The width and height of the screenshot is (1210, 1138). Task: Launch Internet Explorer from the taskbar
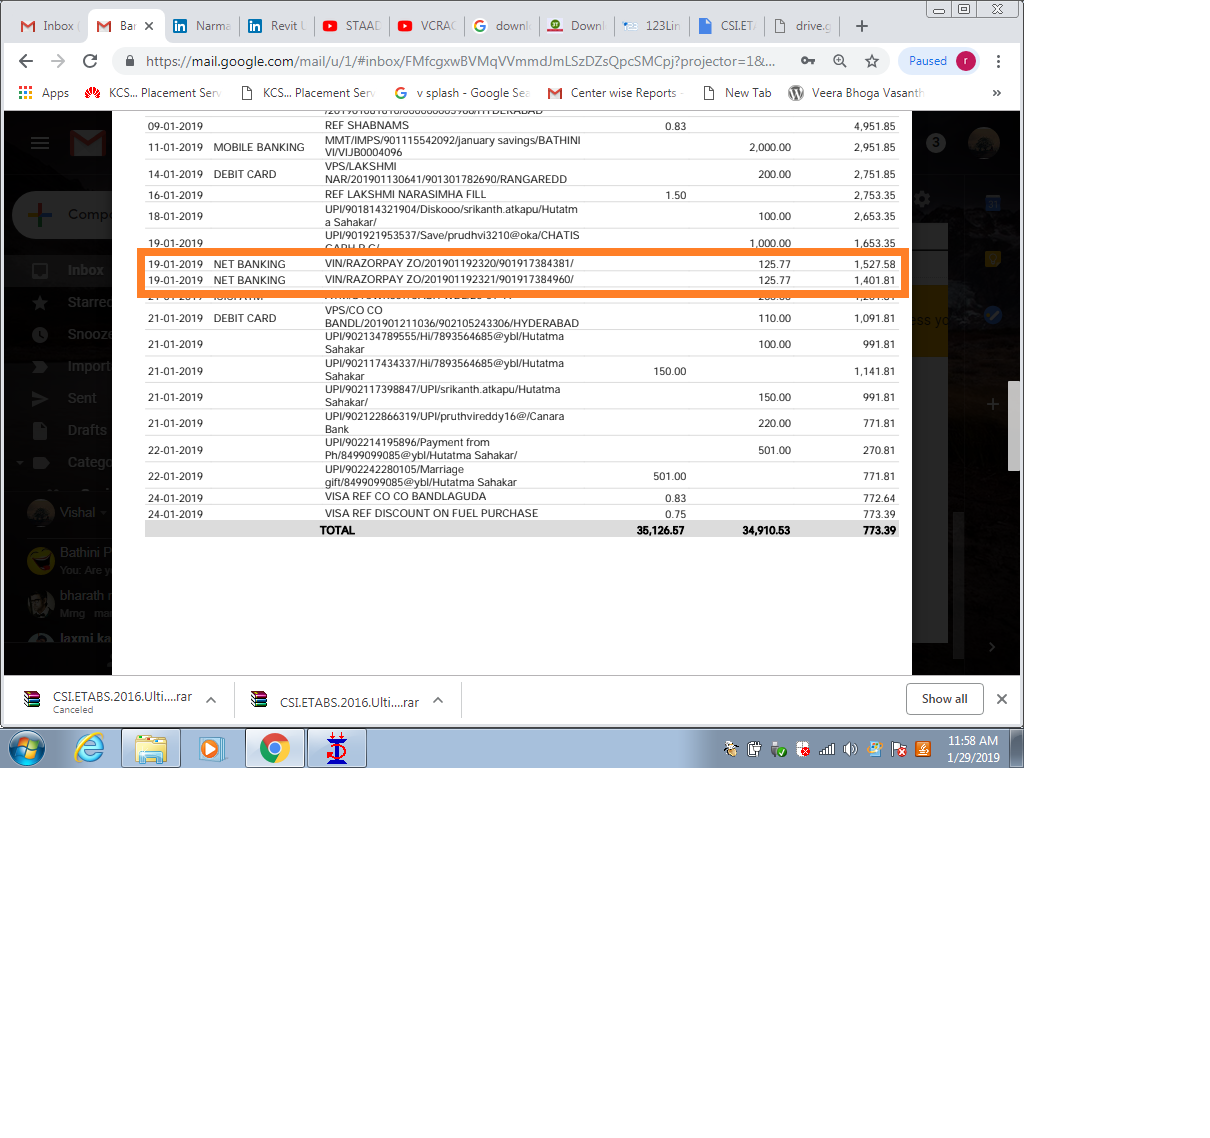point(89,748)
